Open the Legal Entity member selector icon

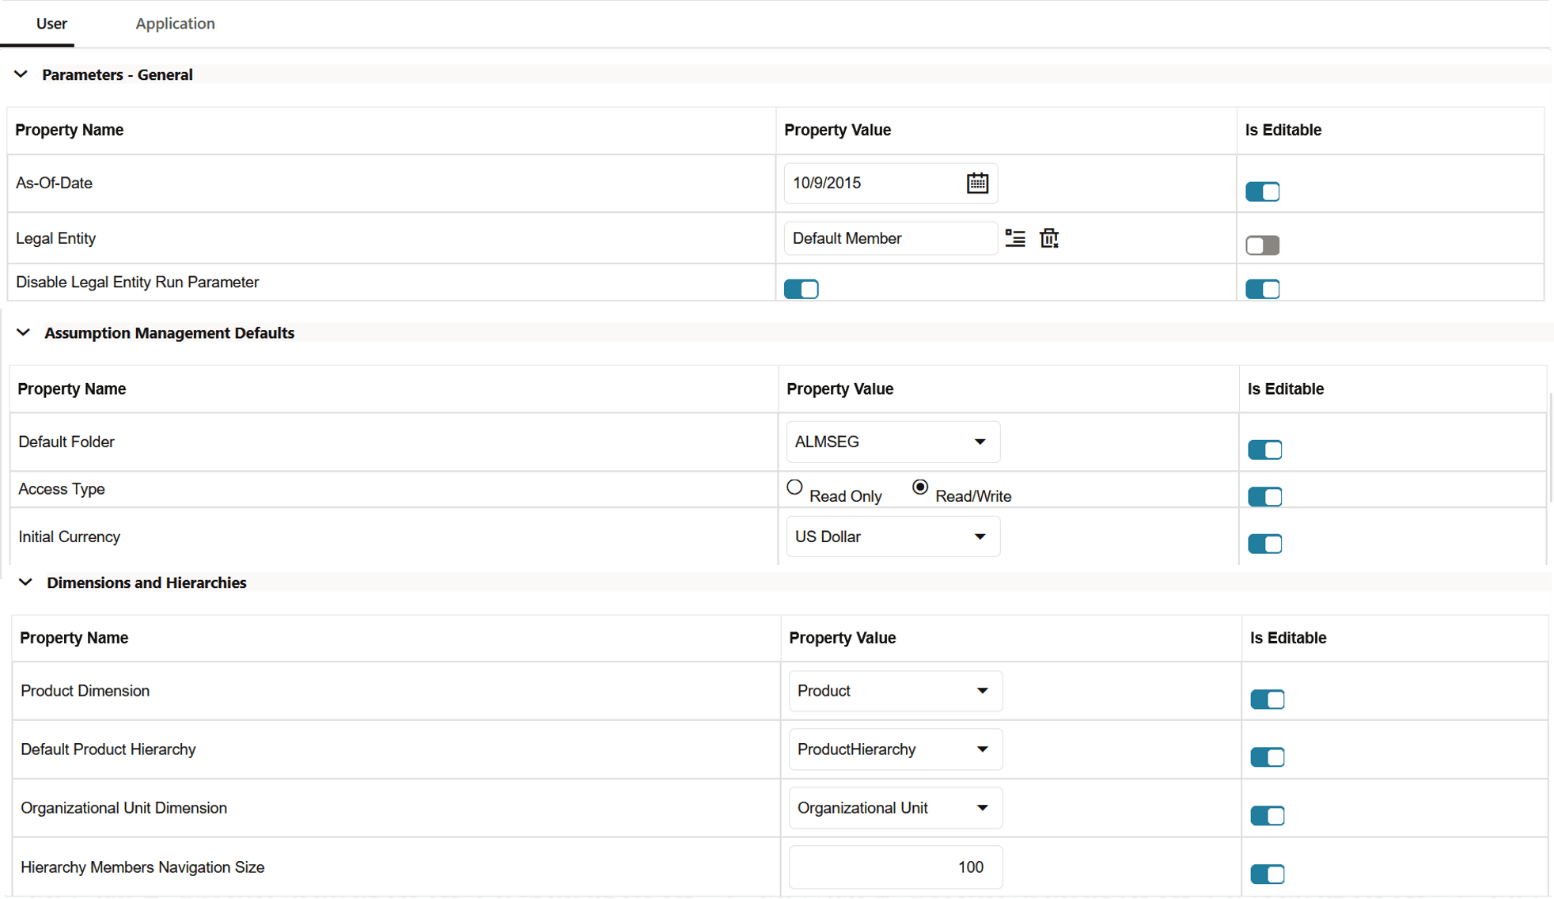[x=1015, y=238]
